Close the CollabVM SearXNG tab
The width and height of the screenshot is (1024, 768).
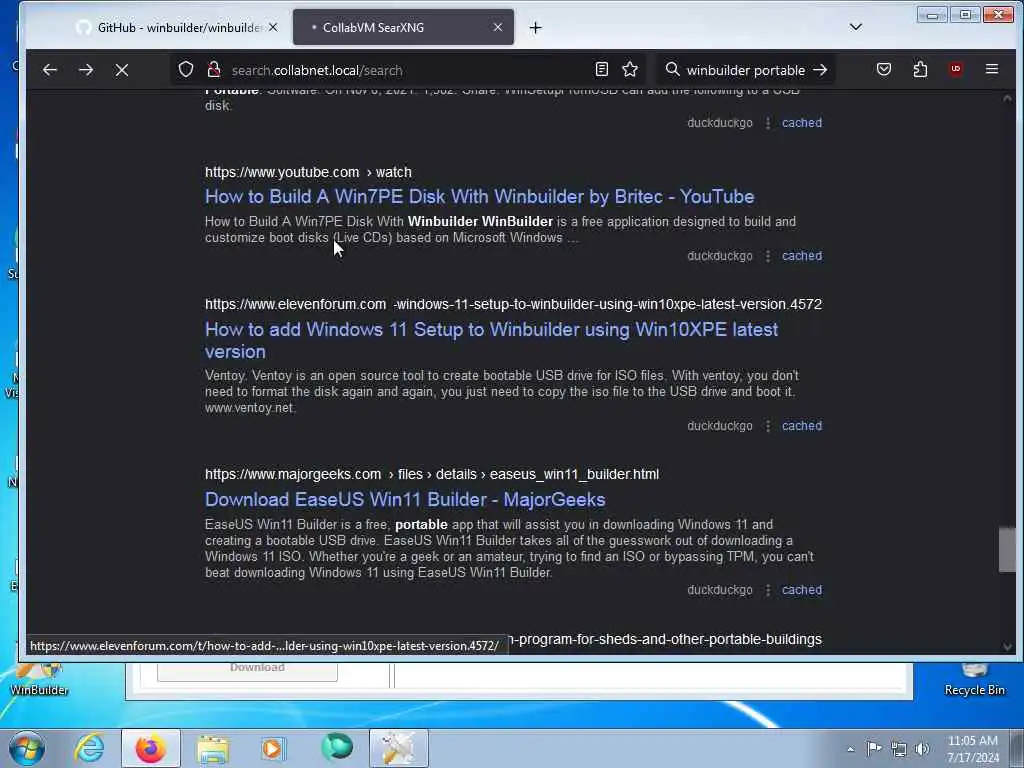[498, 27]
